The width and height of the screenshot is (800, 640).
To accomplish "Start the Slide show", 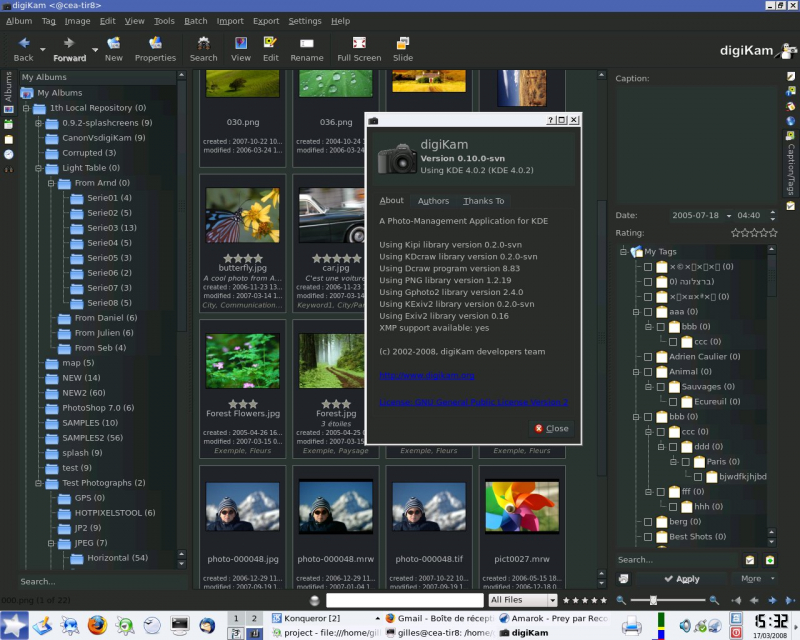I will pyautogui.click(x=402, y=44).
